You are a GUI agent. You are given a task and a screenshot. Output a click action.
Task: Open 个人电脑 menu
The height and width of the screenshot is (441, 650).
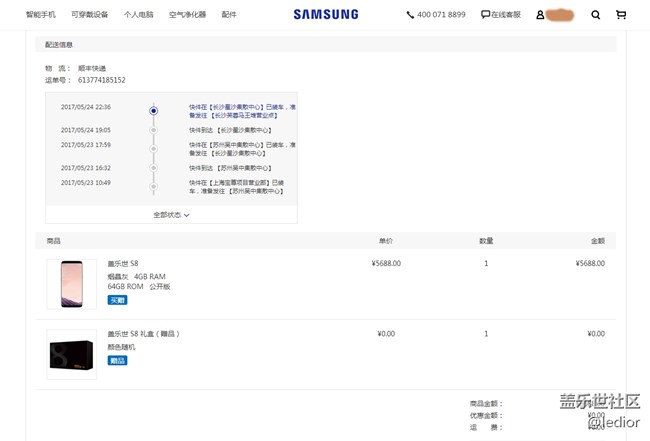(138, 15)
